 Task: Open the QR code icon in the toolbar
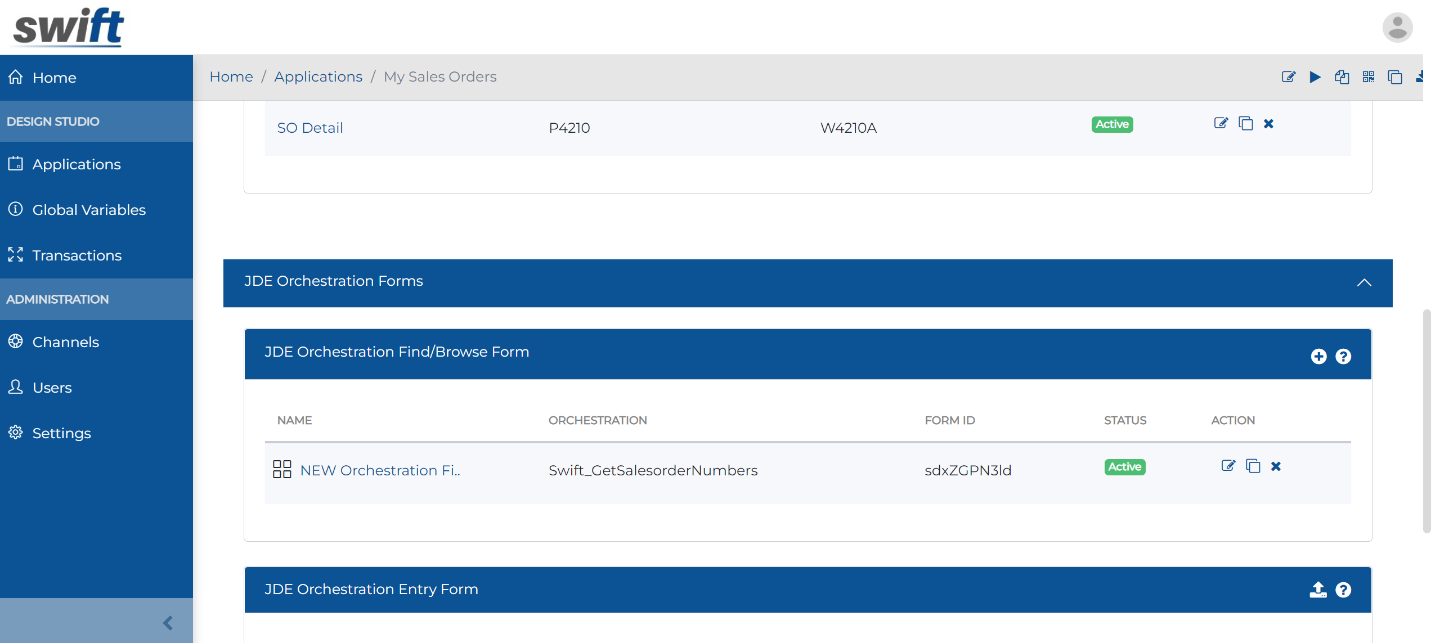coord(1368,76)
